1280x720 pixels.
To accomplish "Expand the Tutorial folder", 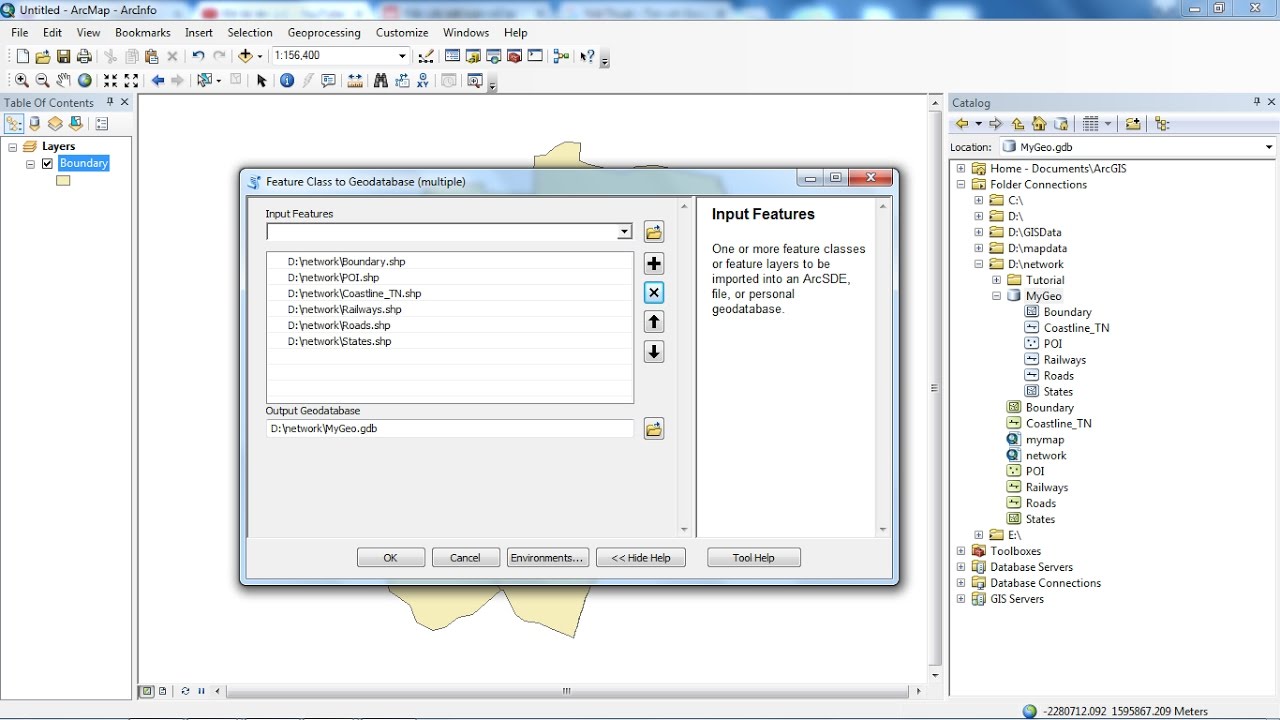I will [x=997, y=281].
